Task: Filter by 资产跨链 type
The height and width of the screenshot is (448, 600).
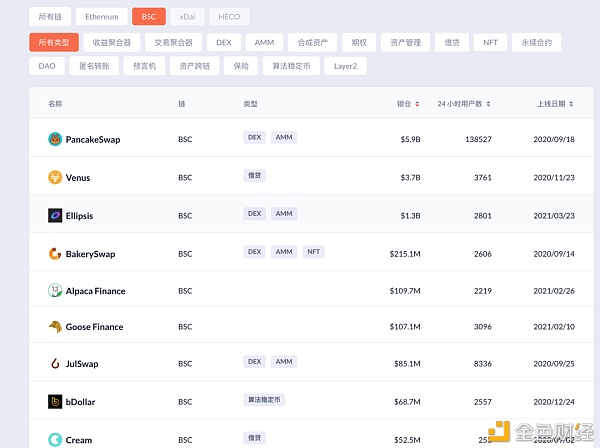Action: (x=194, y=66)
